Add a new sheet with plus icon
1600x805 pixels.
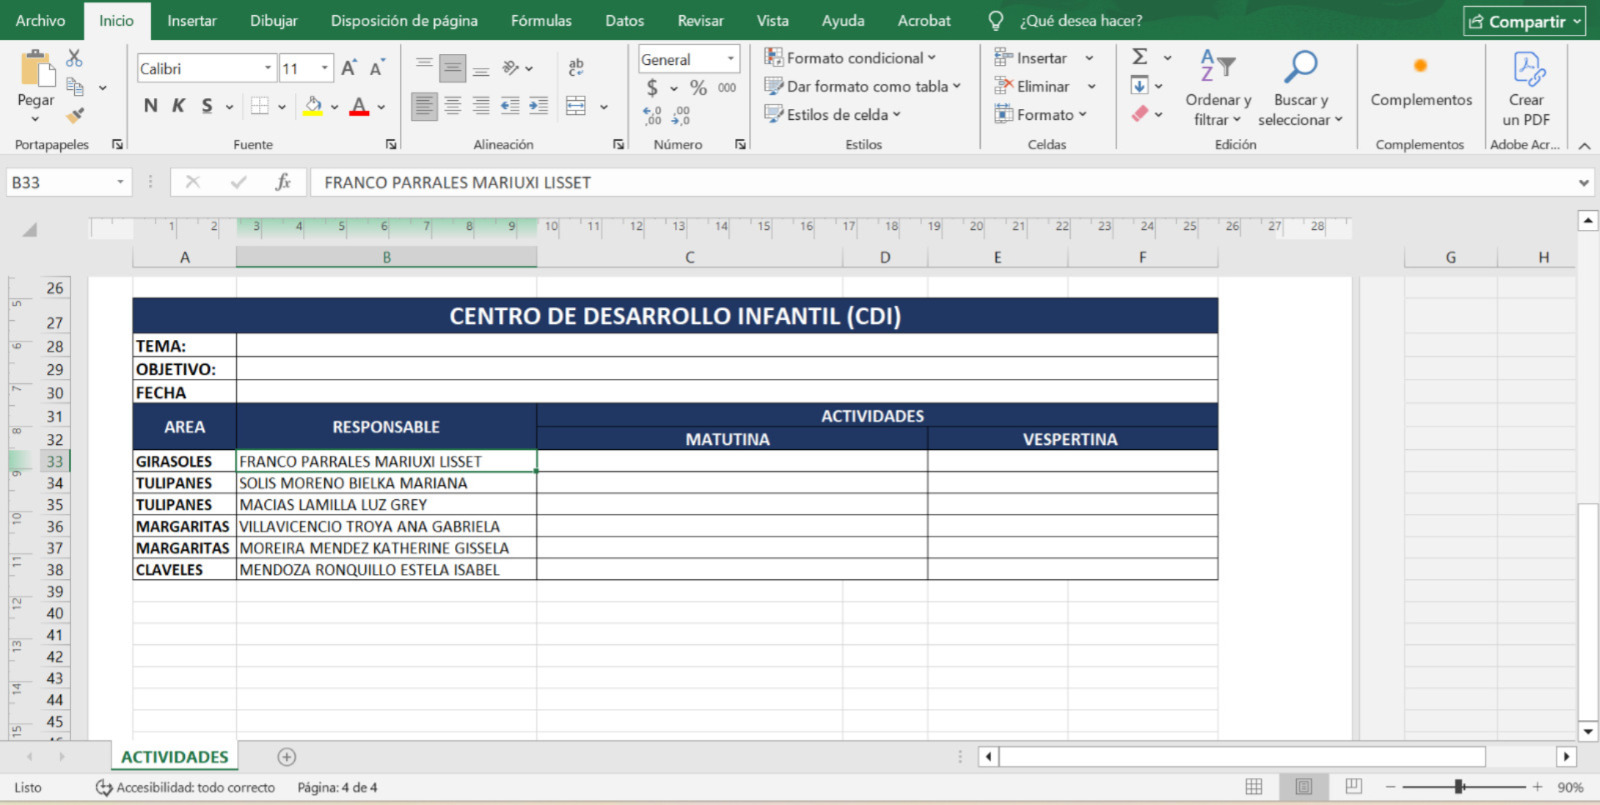(x=287, y=757)
